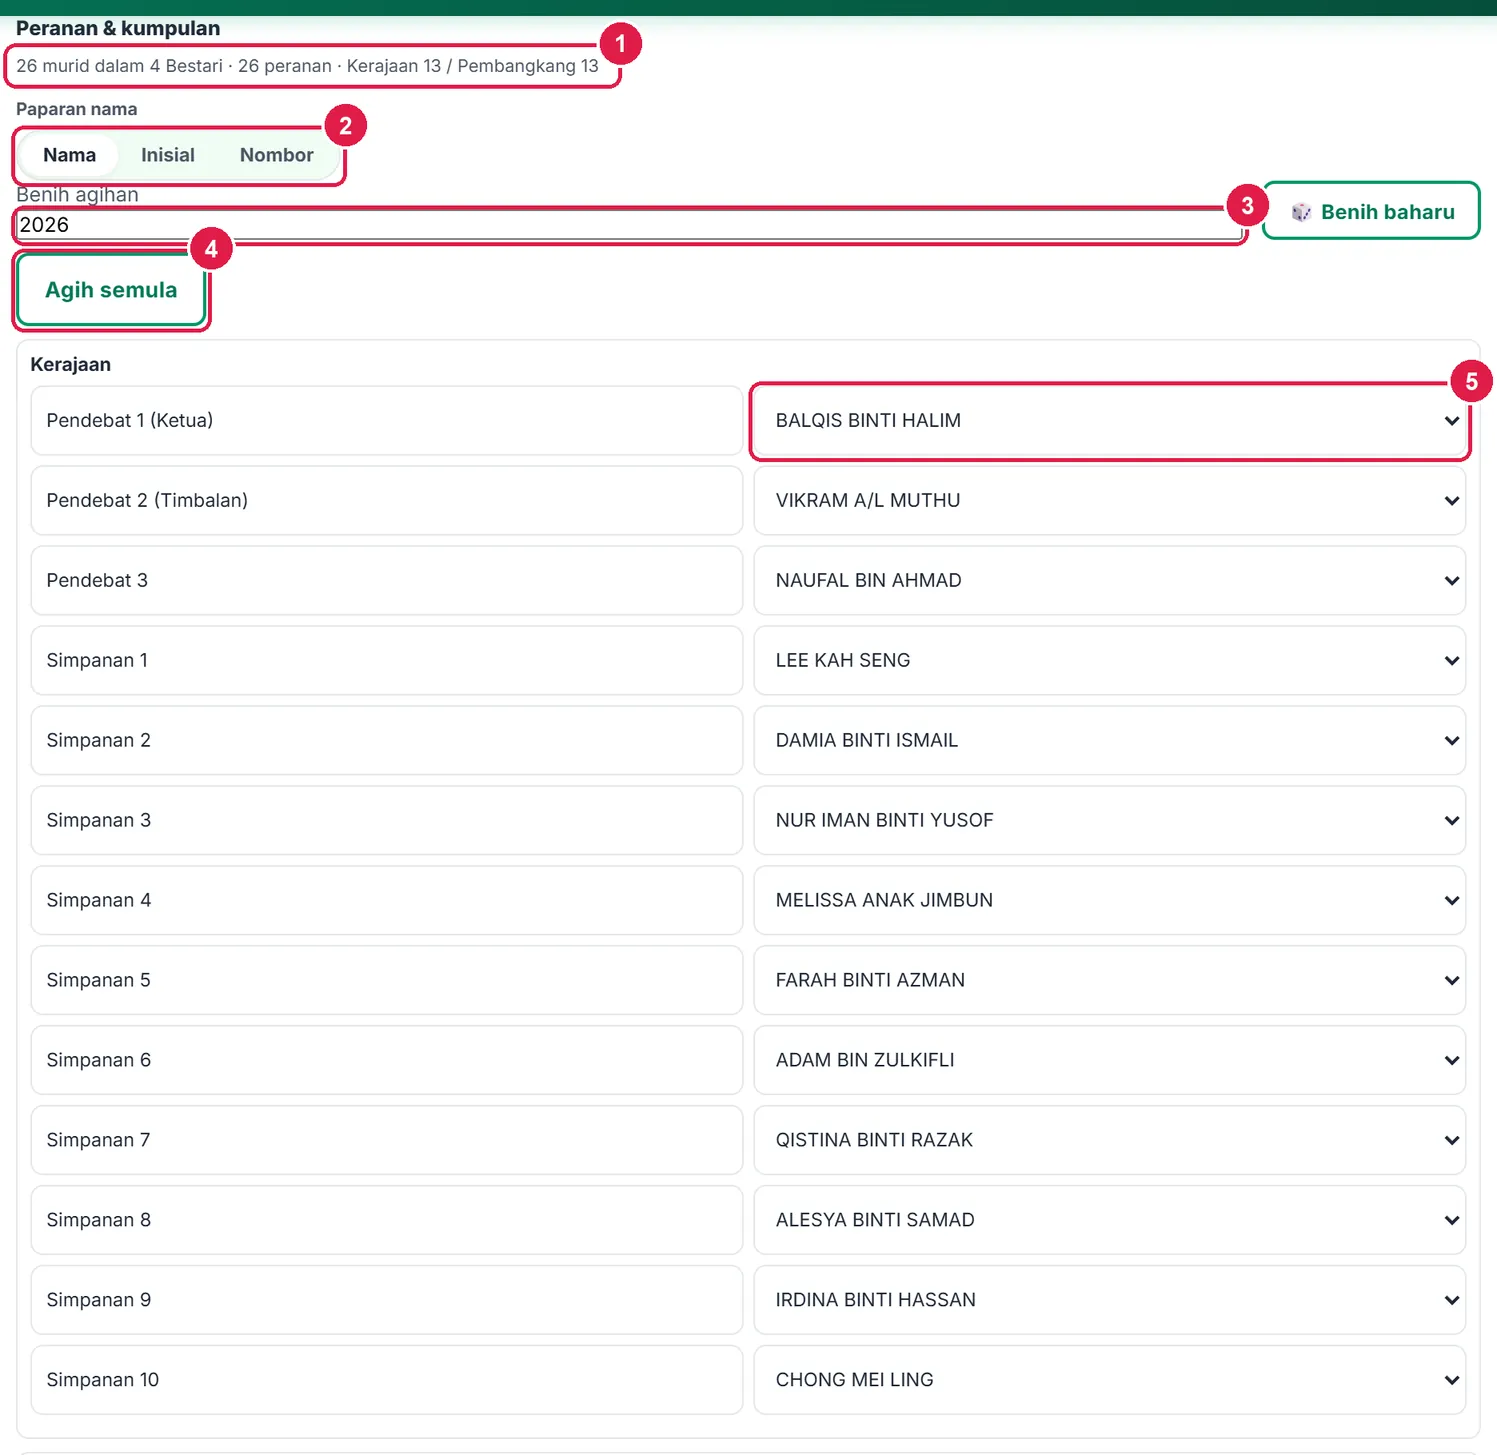Screen dimensions: 1497x1455
Task: Switch name display to Inisial
Action: (168, 155)
